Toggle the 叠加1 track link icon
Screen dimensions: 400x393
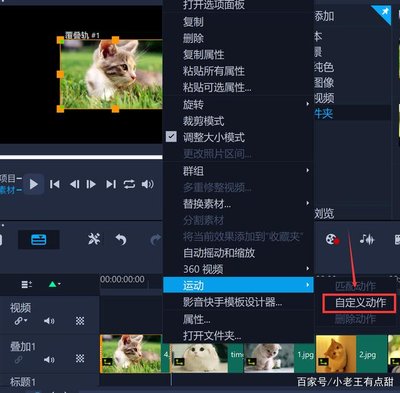point(19,359)
